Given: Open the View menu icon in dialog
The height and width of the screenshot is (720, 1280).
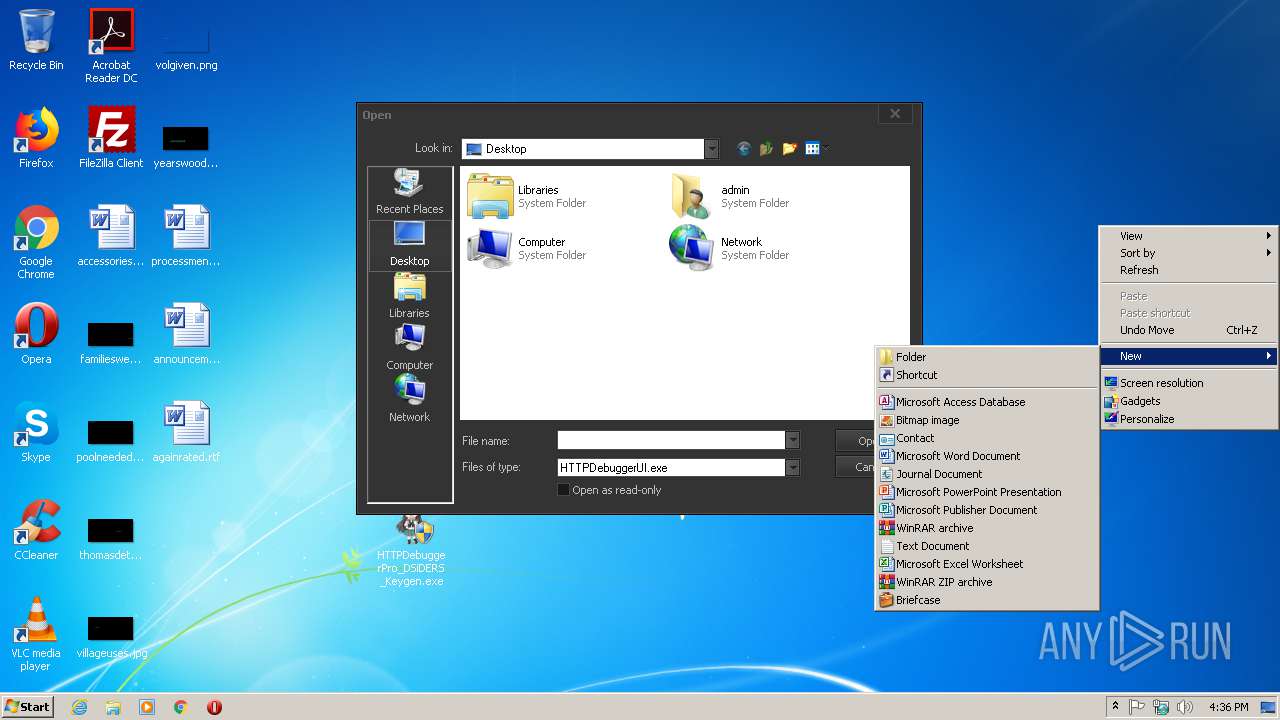Looking at the screenshot, I should click(816, 149).
